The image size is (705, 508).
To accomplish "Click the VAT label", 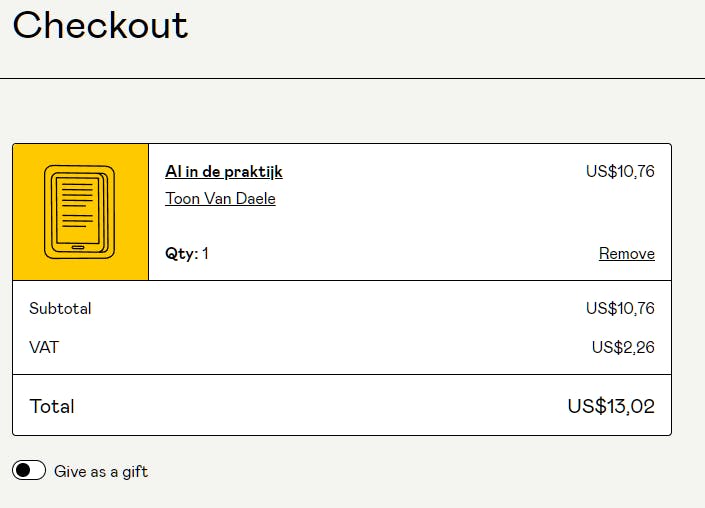I will (44, 347).
